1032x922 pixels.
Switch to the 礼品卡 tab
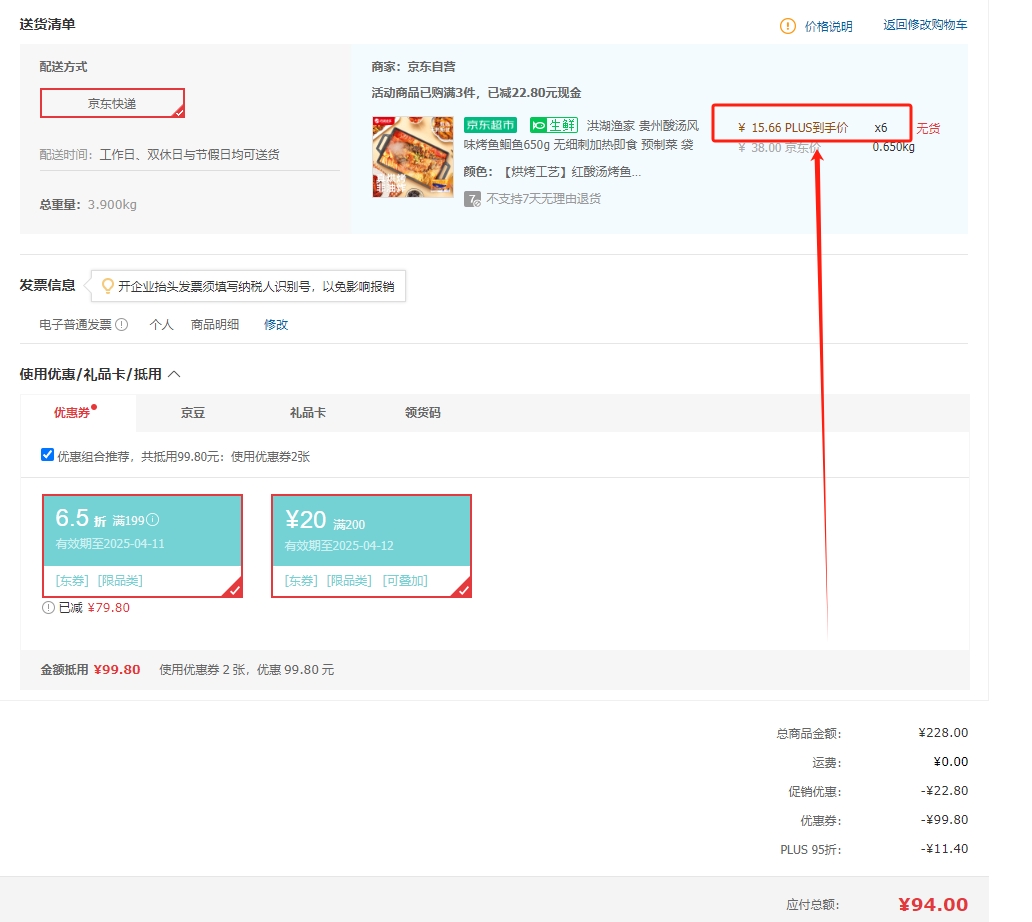[x=307, y=413]
